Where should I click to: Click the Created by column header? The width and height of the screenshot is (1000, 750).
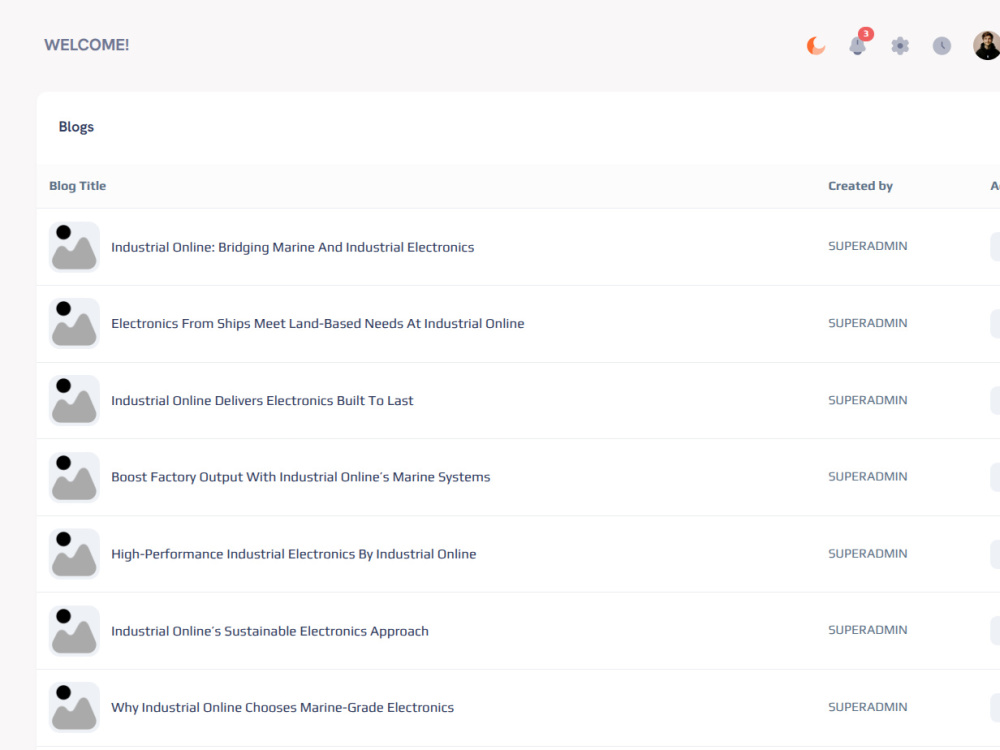[860, 186]
